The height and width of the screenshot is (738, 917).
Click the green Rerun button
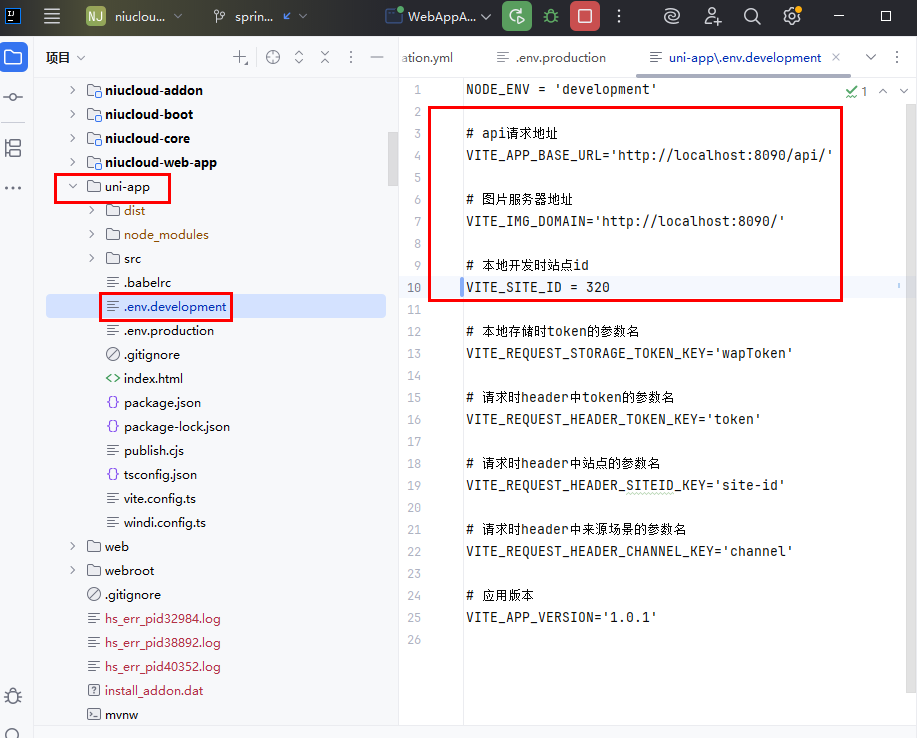coord(517,16)
